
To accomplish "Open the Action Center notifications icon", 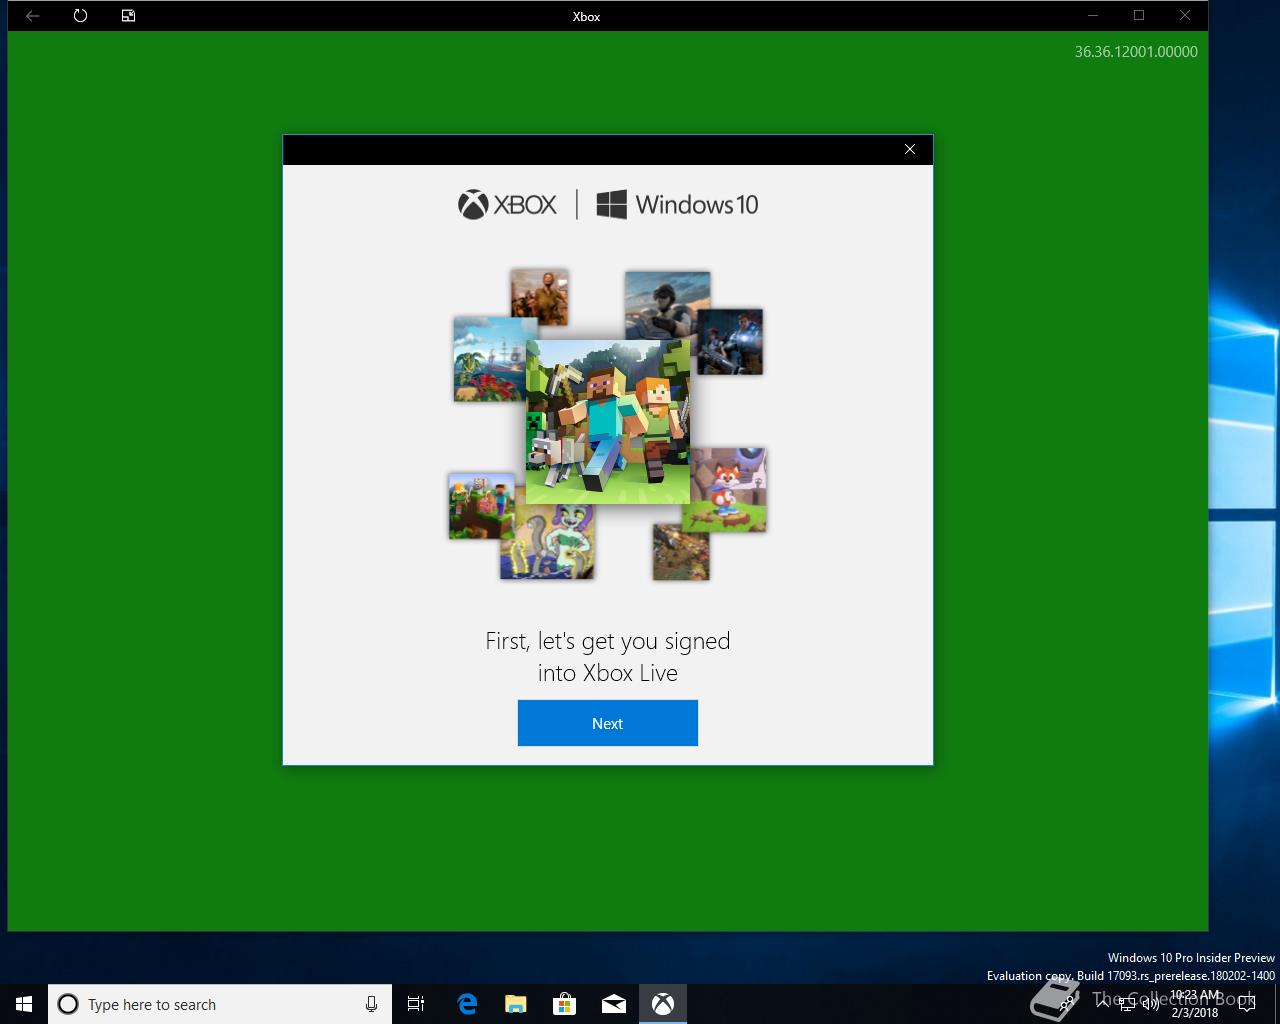I will 1247,1004.
